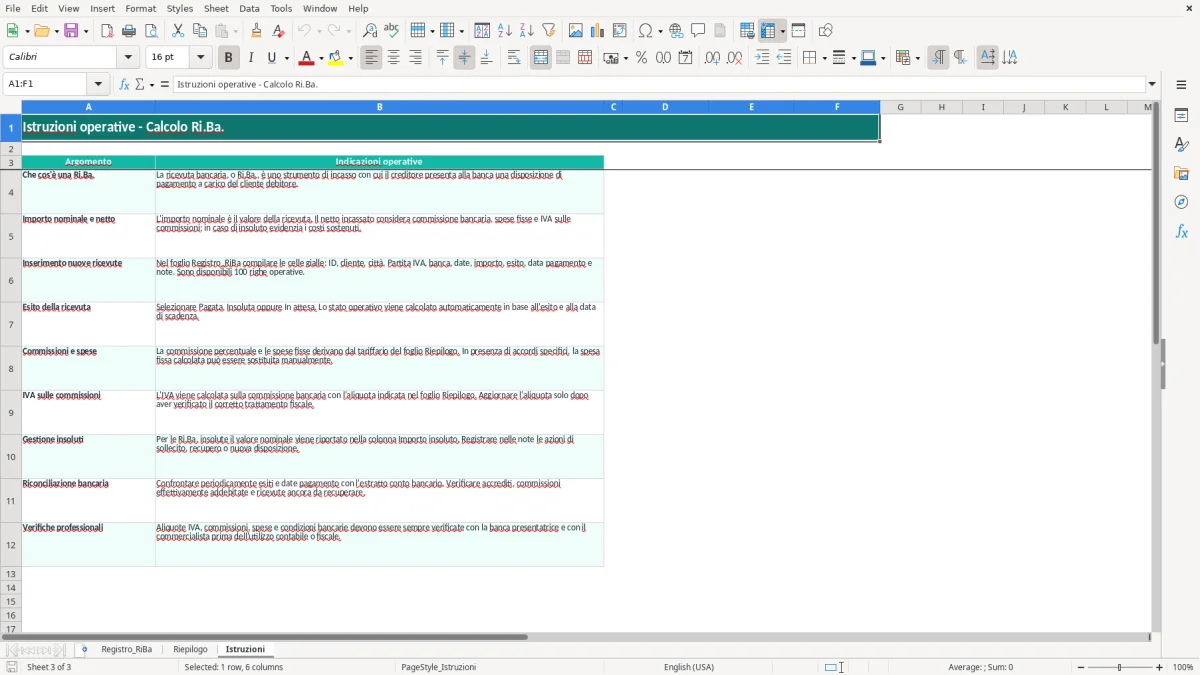Screen dimensions: 1200x675
Task: Open the Print Preview
Action: point(151,31)
